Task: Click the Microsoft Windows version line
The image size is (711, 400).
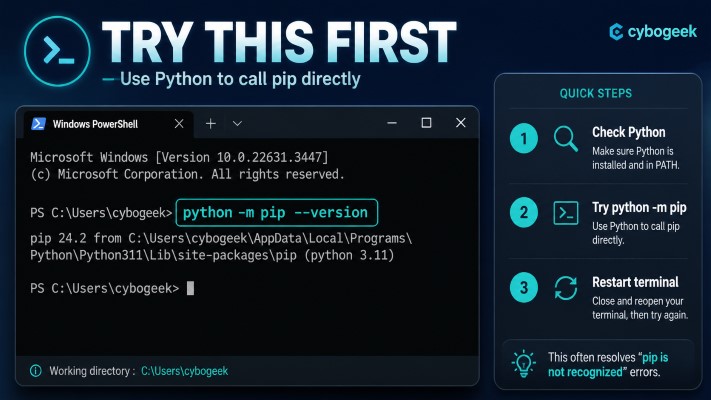Action: 179,157
